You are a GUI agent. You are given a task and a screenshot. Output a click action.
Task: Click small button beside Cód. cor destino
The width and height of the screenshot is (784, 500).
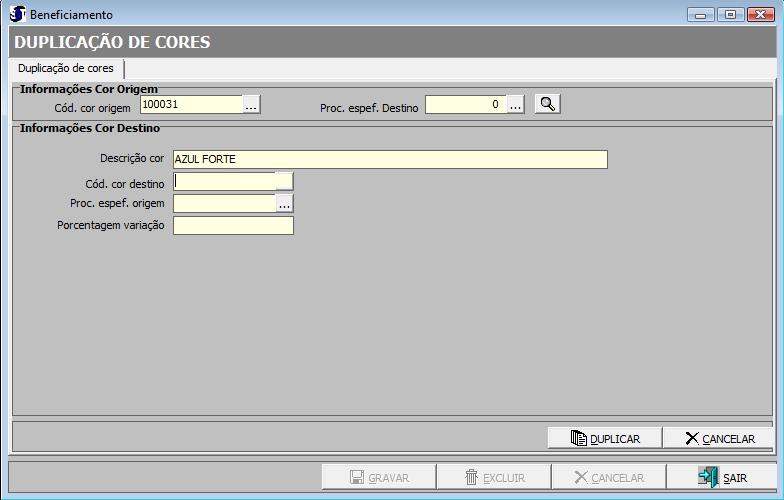click(x=285, y=181)
